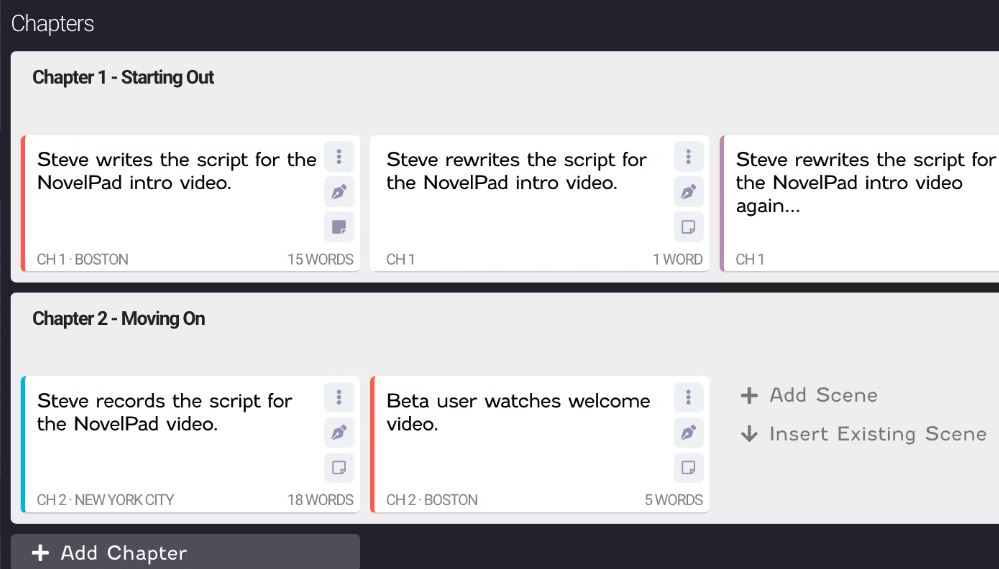This screenshot has height=569, width=999.
Task: Open filled note icon on first scene card
Action: [x=339, y=226]
